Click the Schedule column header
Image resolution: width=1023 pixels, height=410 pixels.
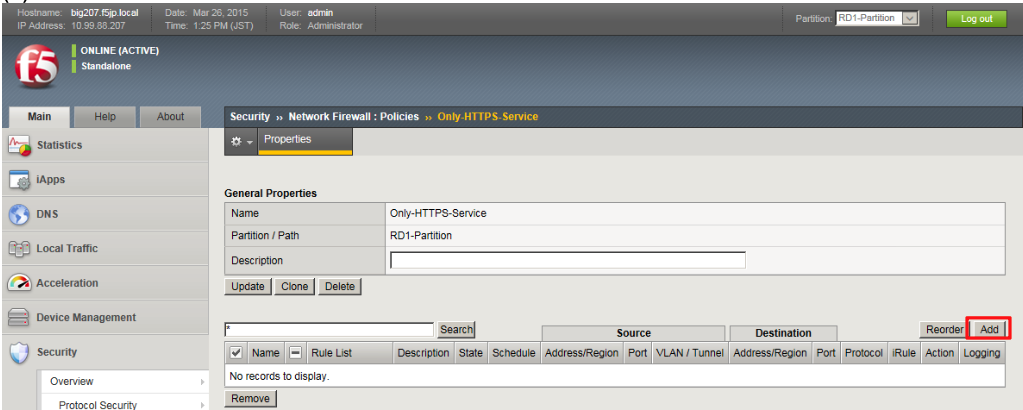click(x=513, y=353)
